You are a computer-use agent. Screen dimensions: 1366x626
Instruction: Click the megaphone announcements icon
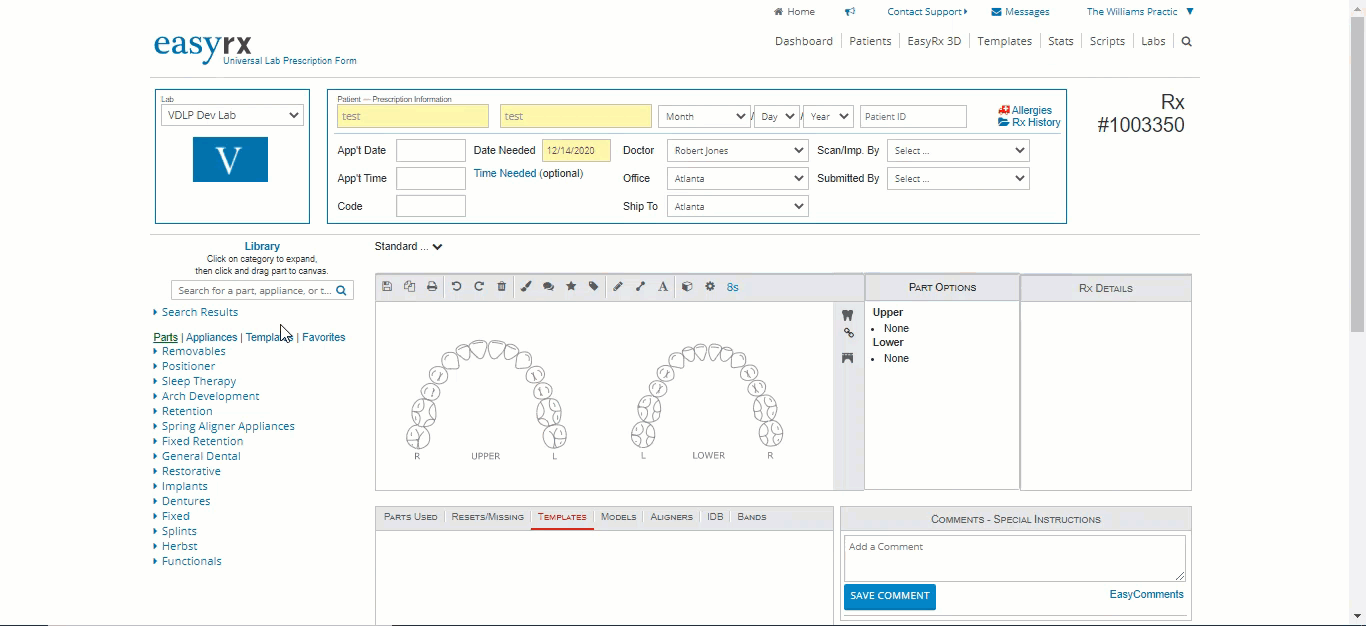click(850, 12)
